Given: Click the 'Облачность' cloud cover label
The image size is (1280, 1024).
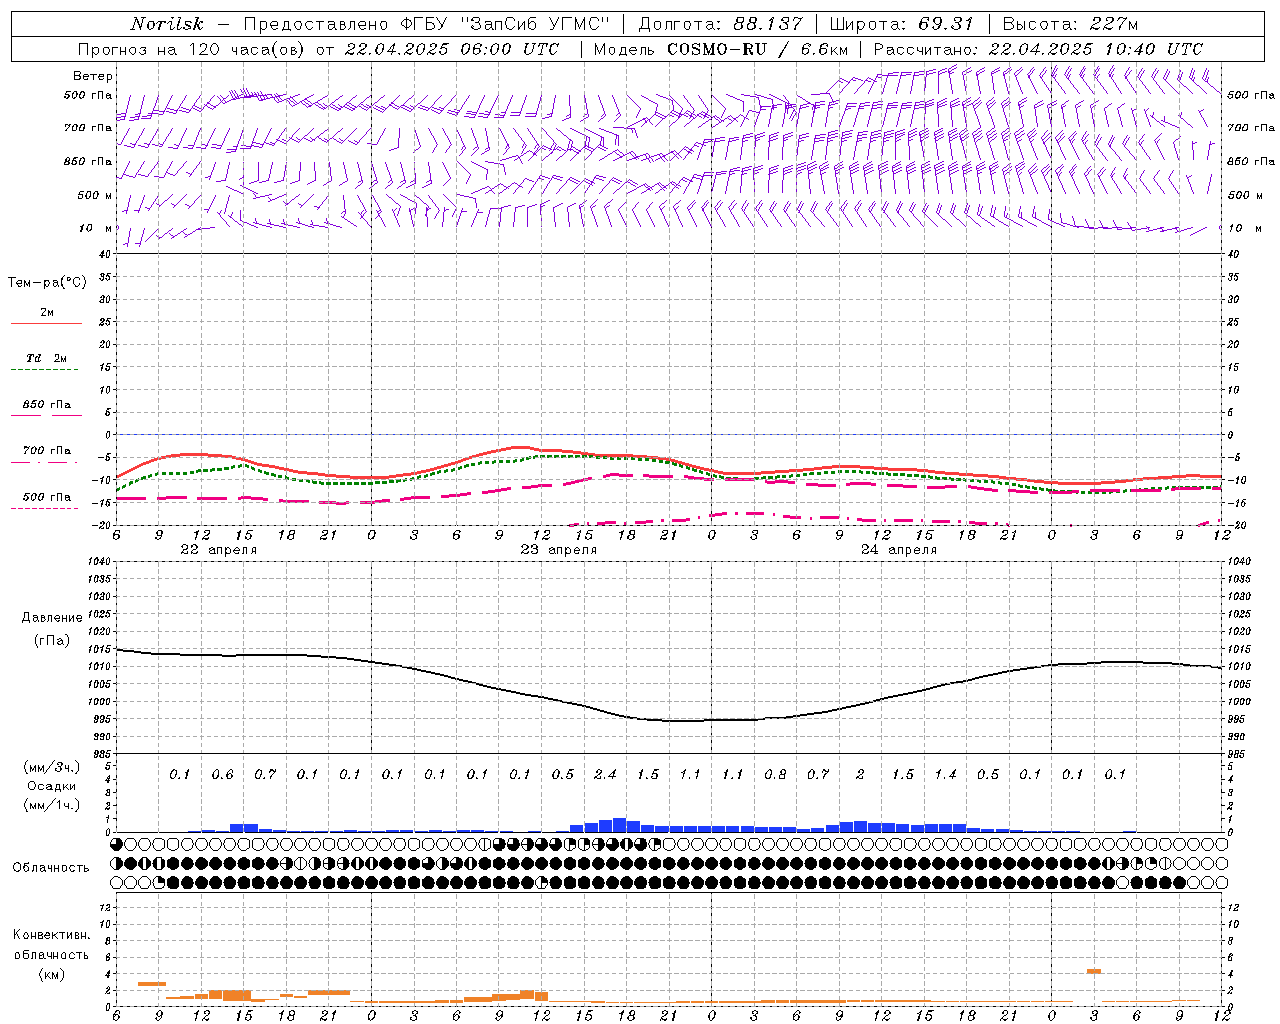Looking at the screenshot, I should (51, 868).
